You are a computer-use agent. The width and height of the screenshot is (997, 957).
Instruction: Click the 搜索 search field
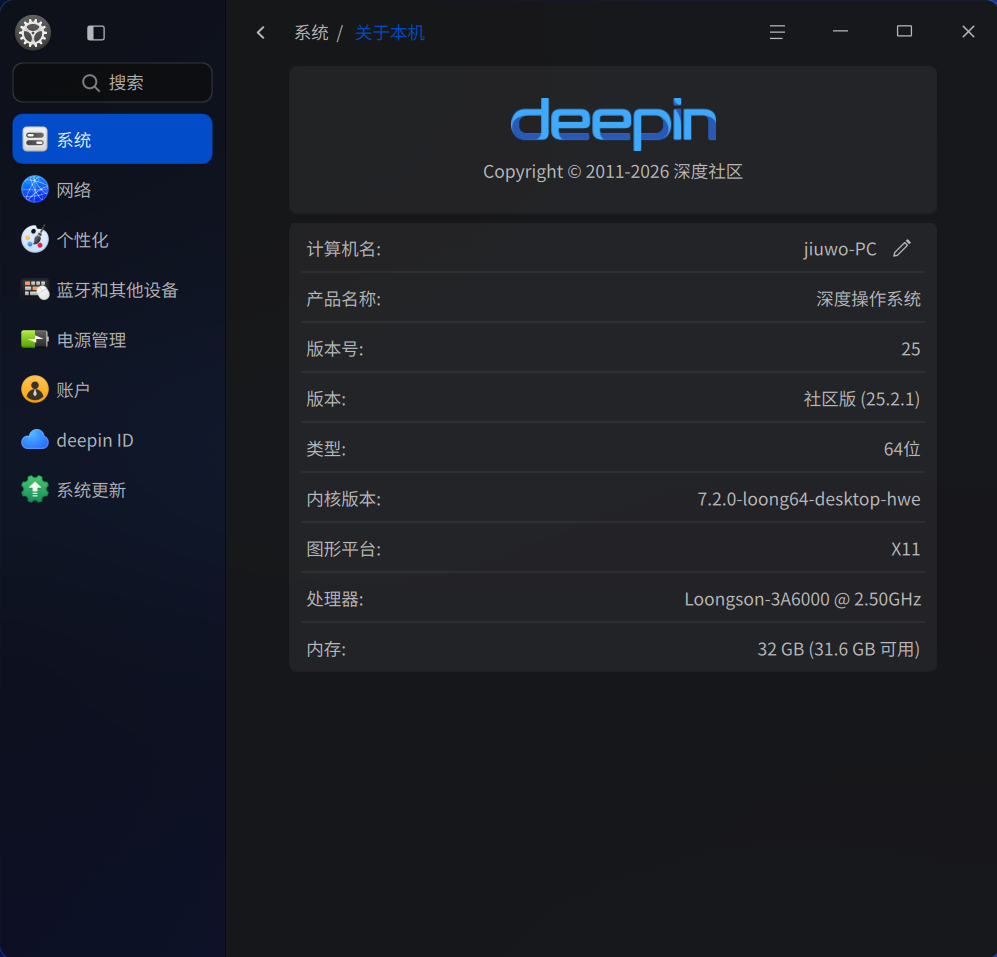[x=113, y=83]
